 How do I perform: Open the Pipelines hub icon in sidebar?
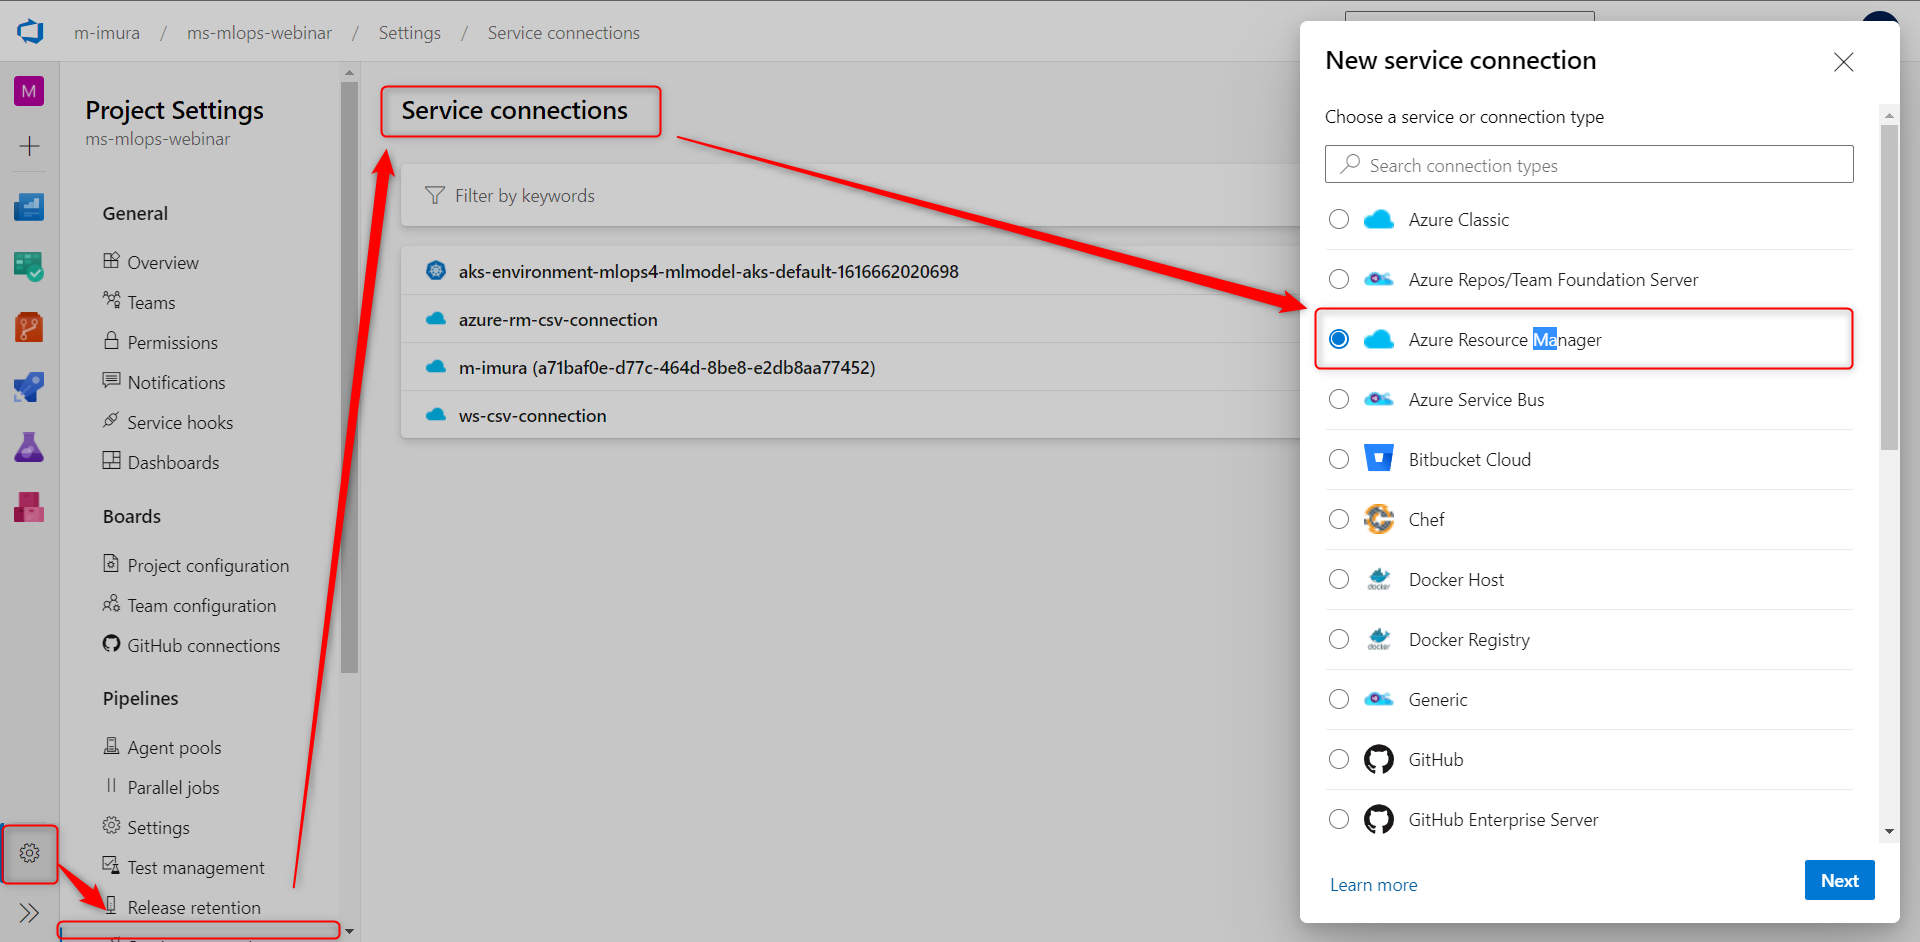(29, 387)
